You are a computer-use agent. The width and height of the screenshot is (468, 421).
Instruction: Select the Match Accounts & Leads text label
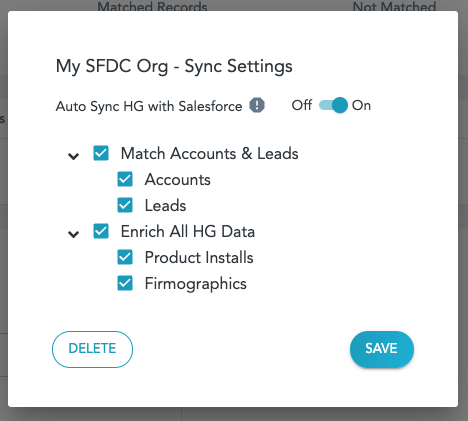point(209,154)
